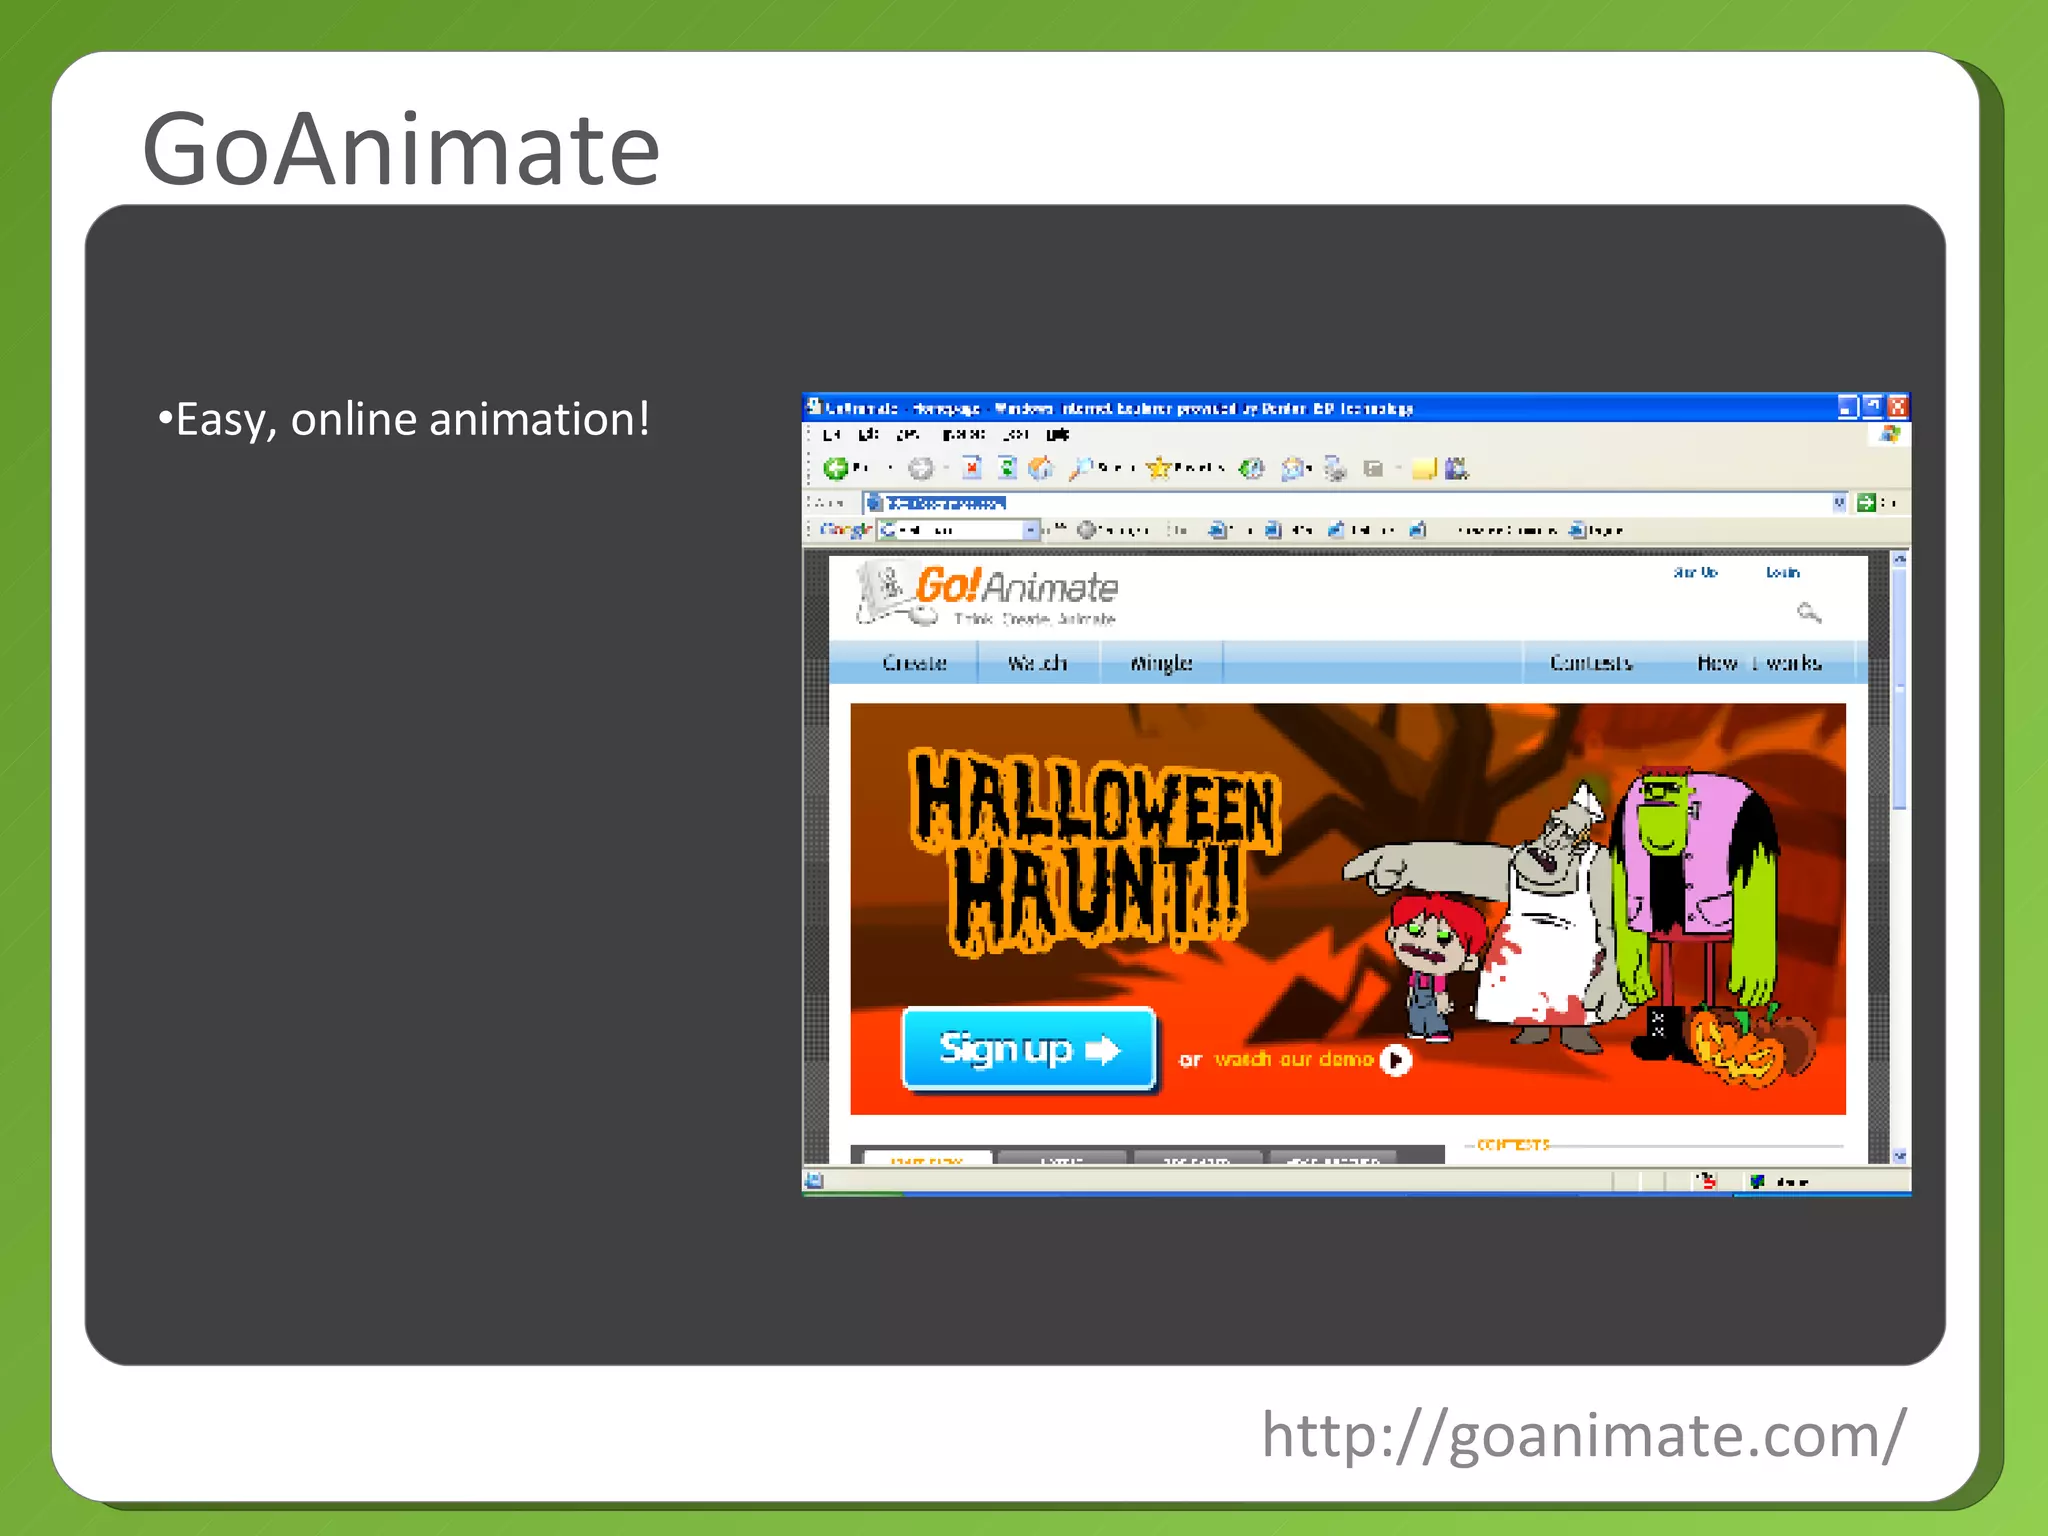Click the search magnifier on the GoAnimate page
Image resolution: width=2048 pixels, height=1536 pixels.
tap(1809, 612)
